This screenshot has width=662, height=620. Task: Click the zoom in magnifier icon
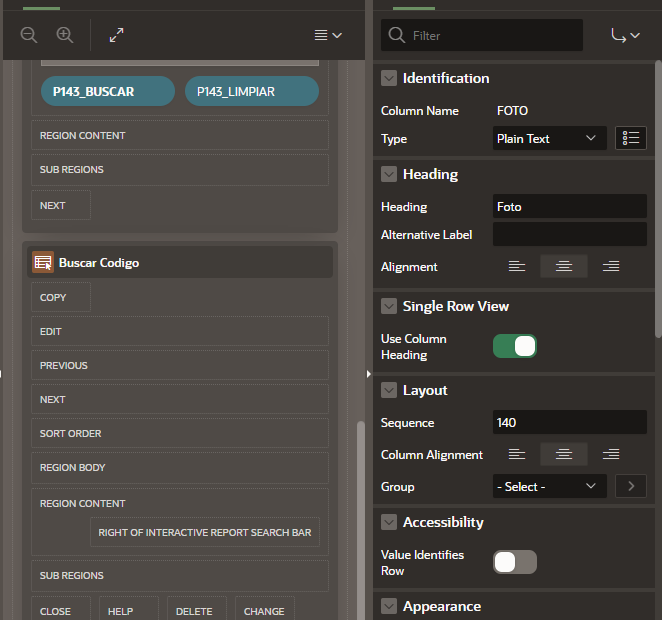[x=65, y=35]
